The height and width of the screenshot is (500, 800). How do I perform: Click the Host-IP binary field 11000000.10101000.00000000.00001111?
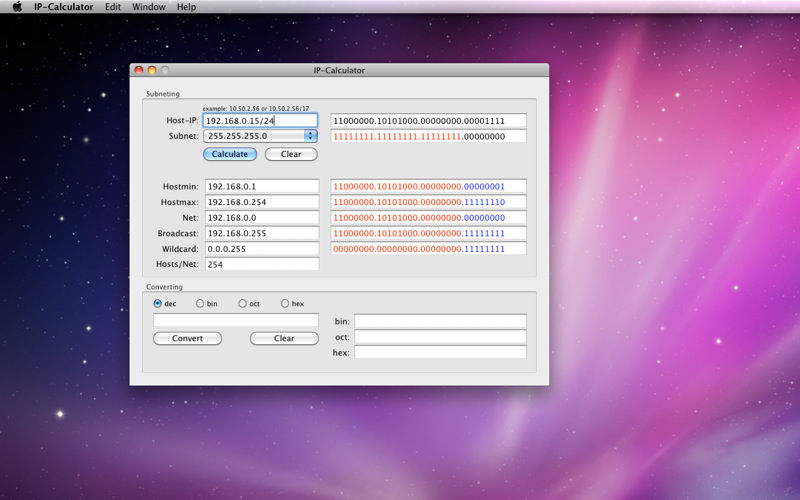[429, 120]
